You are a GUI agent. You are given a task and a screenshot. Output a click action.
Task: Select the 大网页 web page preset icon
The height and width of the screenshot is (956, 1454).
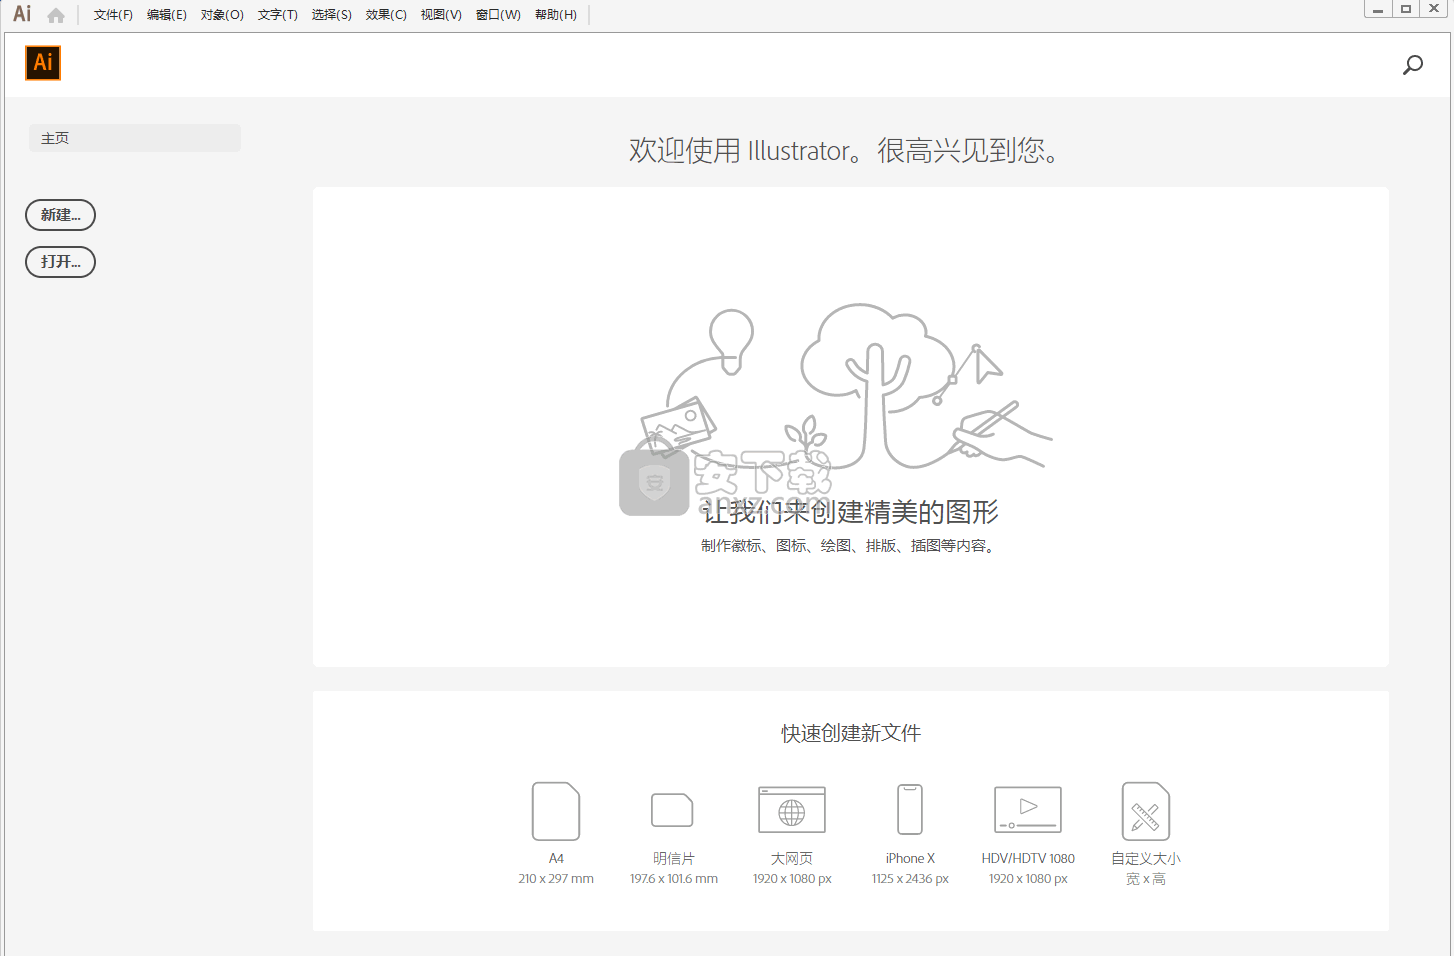[792, 810]
